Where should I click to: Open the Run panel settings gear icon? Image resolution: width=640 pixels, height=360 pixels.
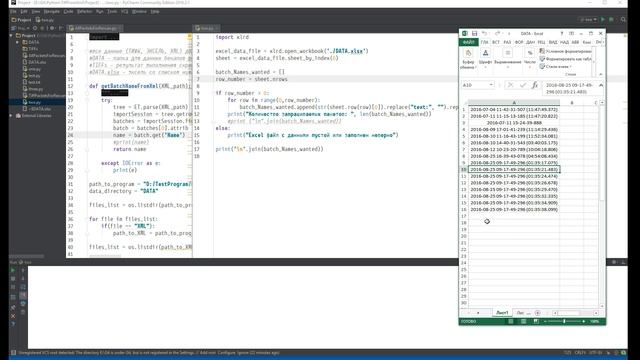[614, 262]
